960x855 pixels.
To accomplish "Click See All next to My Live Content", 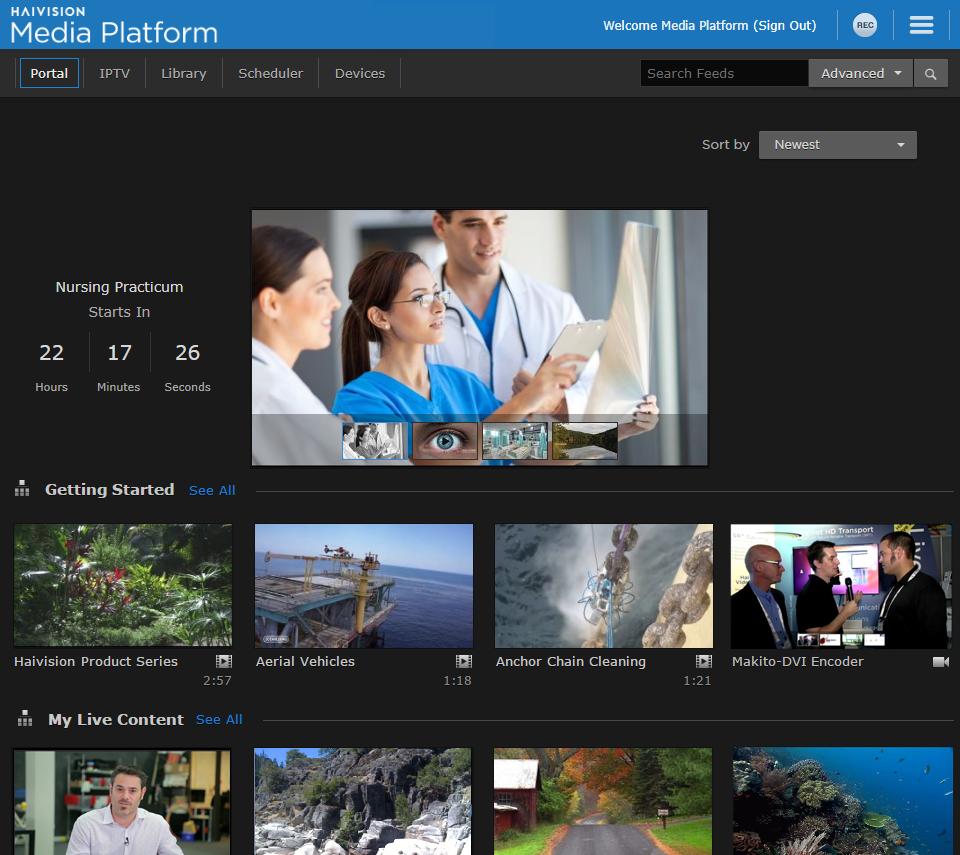I will point(219,720).
